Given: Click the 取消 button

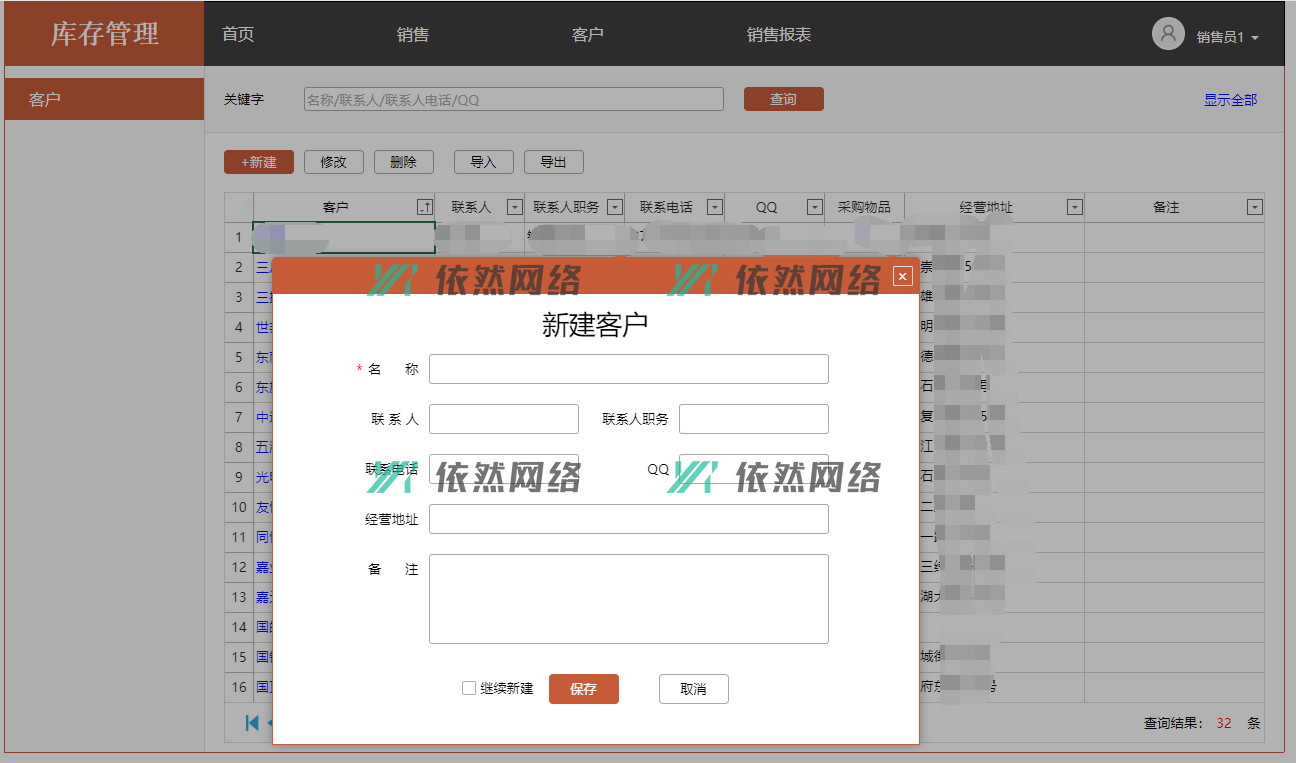Looking at the screenshot, I should tap(693, 689).
